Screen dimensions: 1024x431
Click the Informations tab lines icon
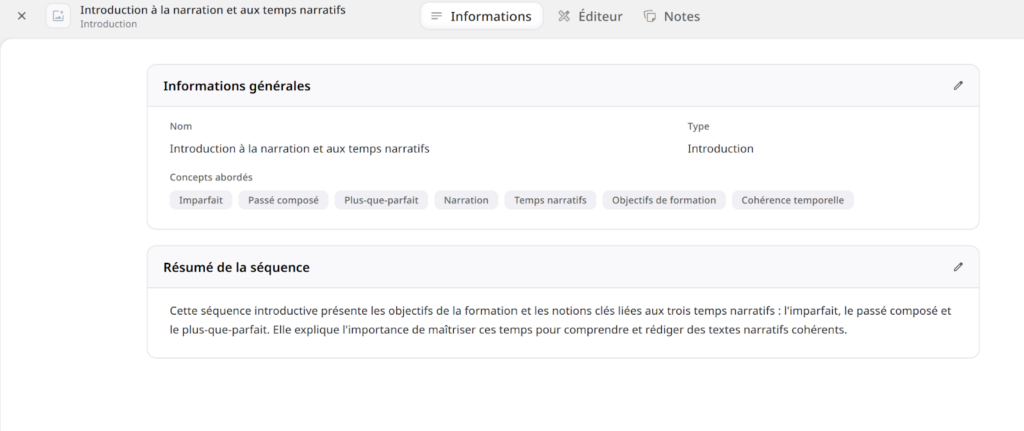(x=436, y=16)
